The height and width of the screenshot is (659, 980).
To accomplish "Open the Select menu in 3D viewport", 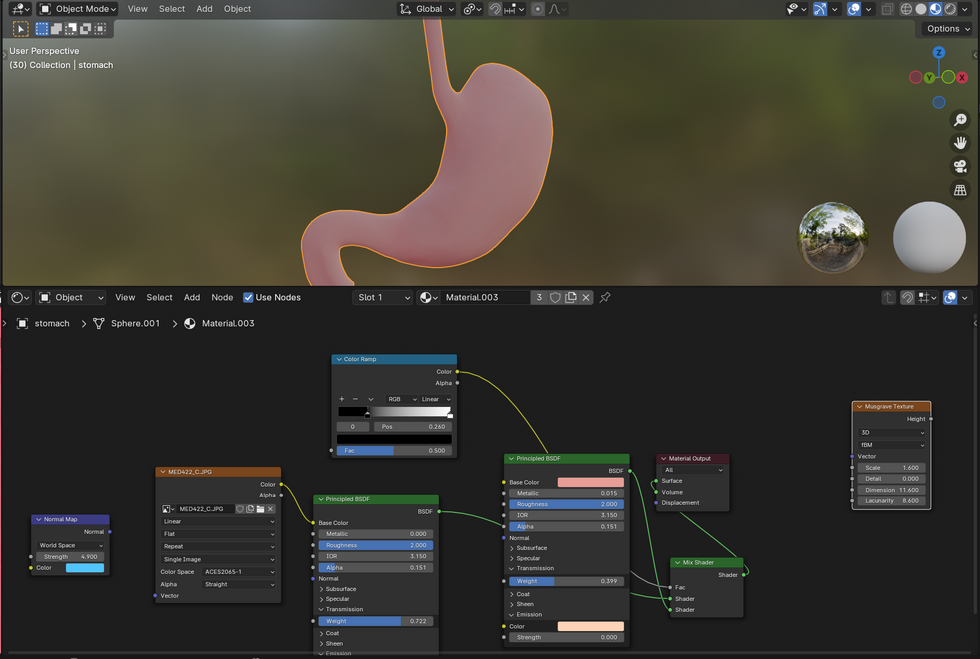I will [172, 9].
